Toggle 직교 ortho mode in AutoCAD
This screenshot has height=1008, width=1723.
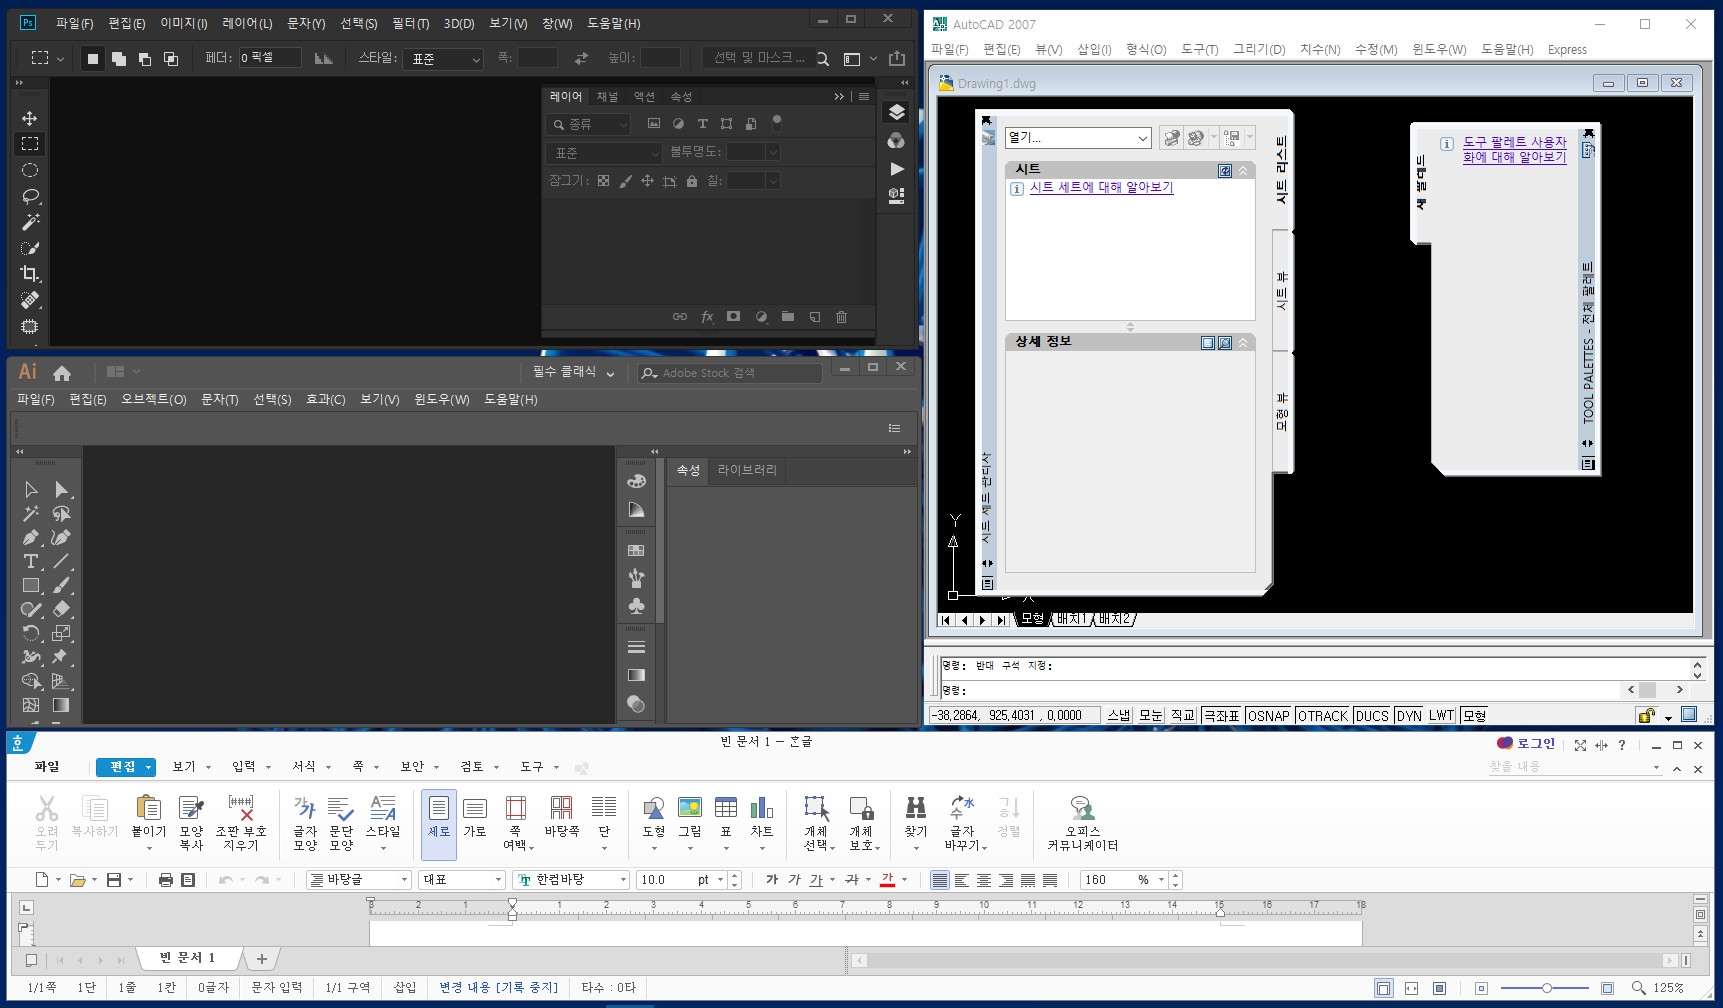[x=1183, y=716]
